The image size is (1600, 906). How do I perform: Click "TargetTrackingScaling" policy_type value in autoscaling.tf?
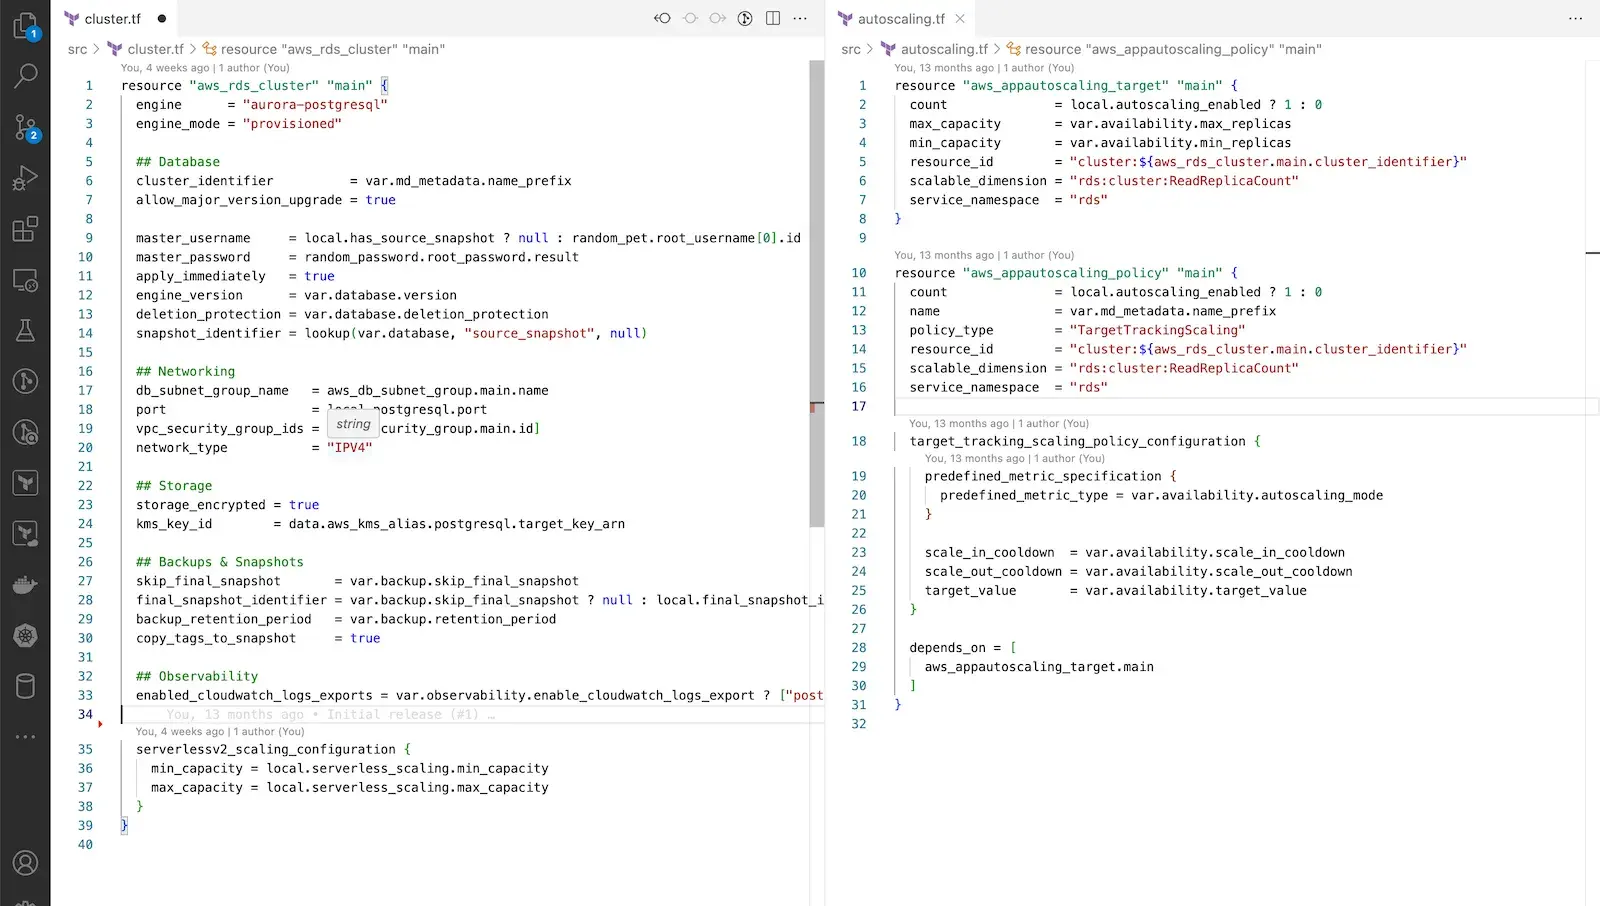click(1157, 330)
